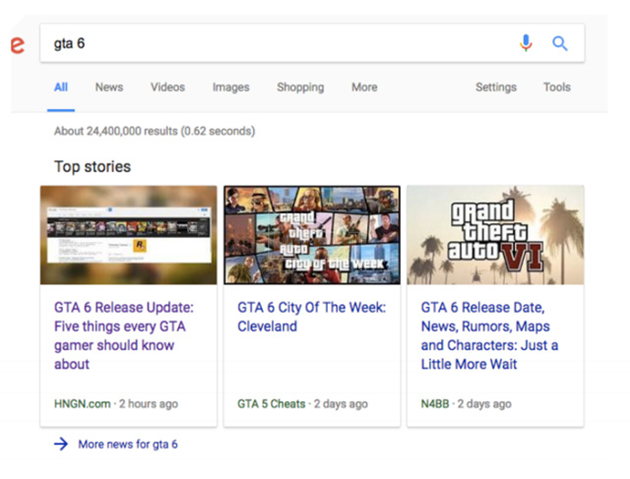Click the partial Google logo letter
The height and width of the screenshot is (479, 630).
[x=18, y=45]
